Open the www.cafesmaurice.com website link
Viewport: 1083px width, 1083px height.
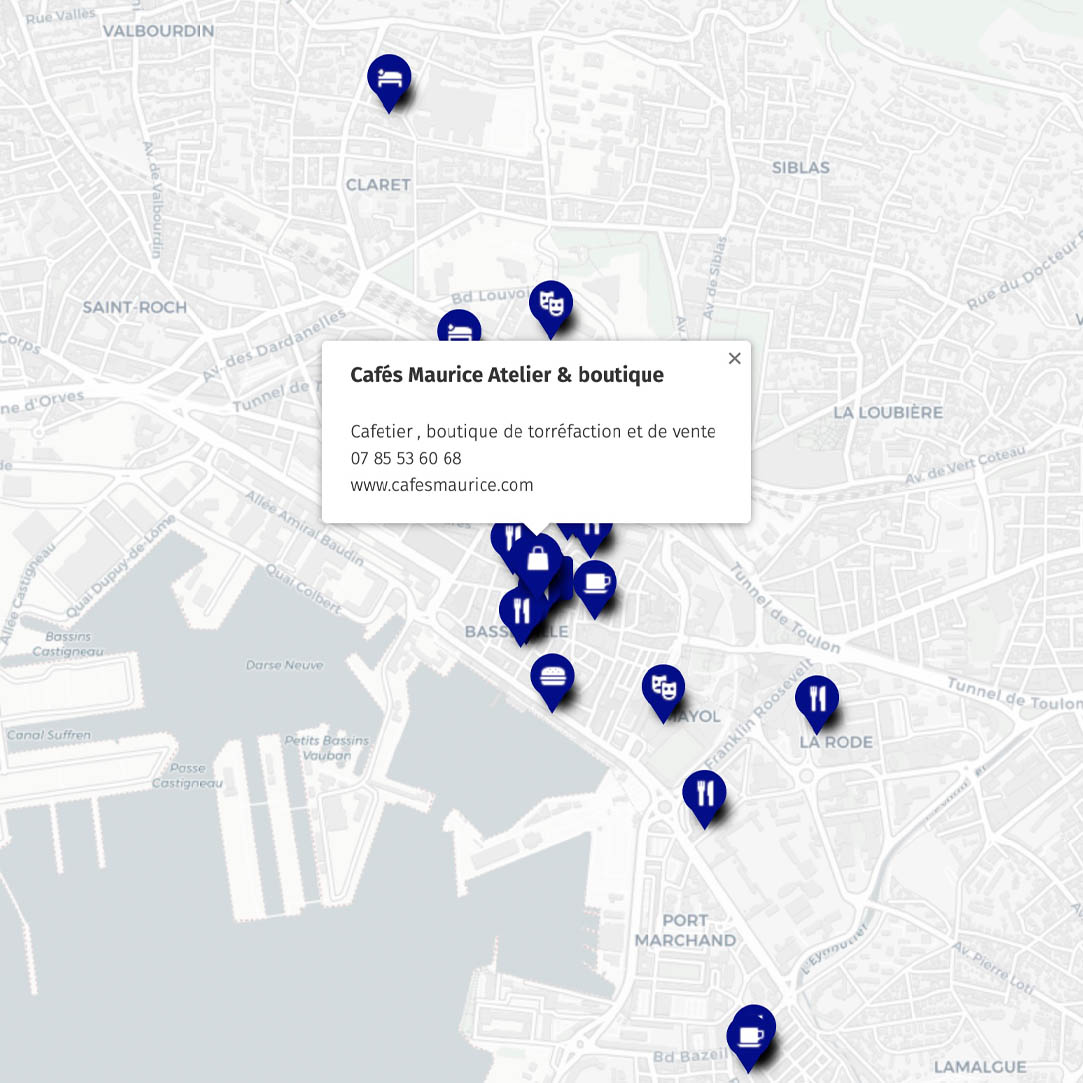[x=441, y=485]
